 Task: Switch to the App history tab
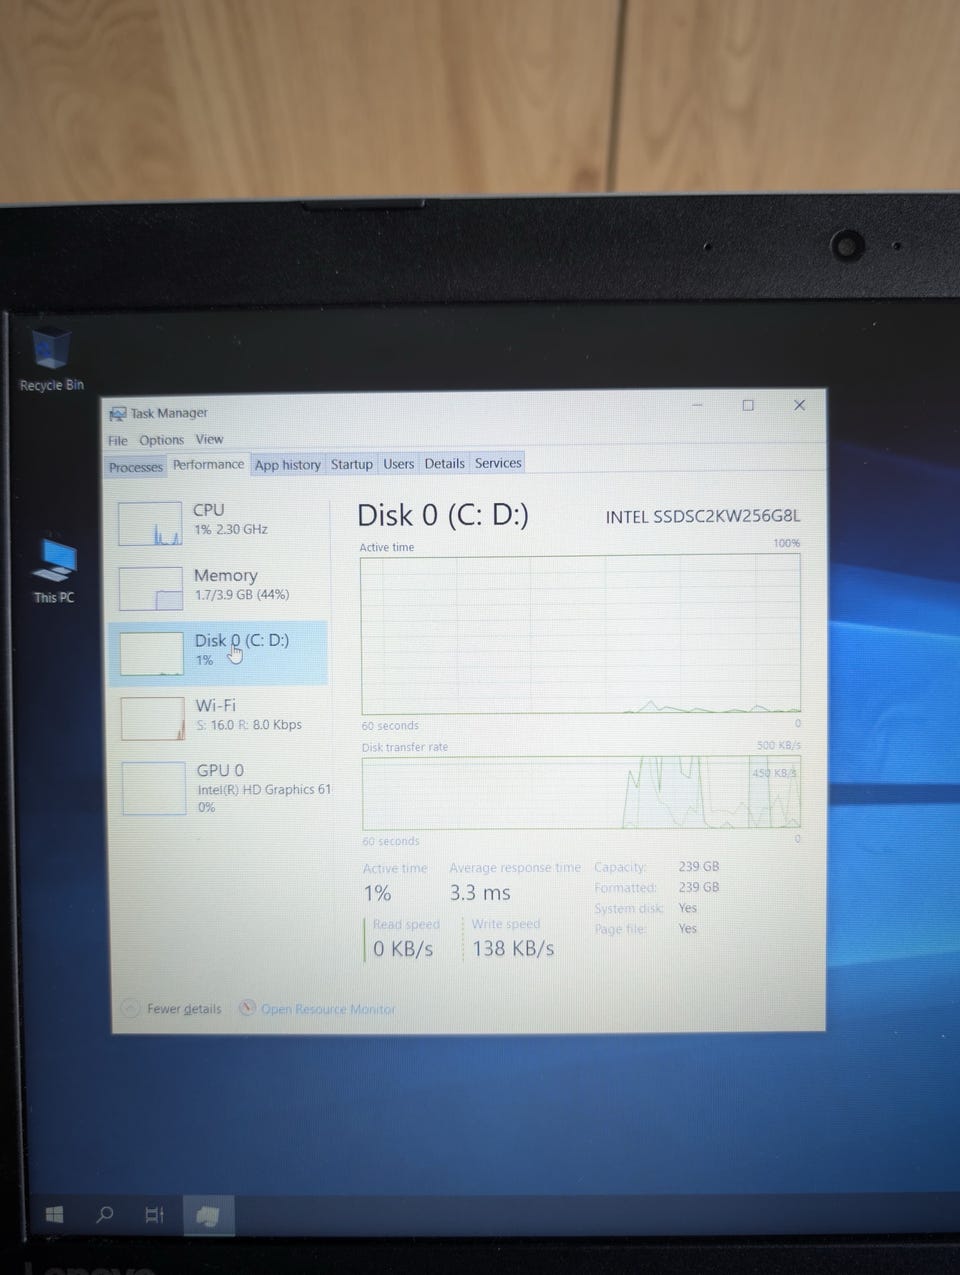tap(287, 465)
